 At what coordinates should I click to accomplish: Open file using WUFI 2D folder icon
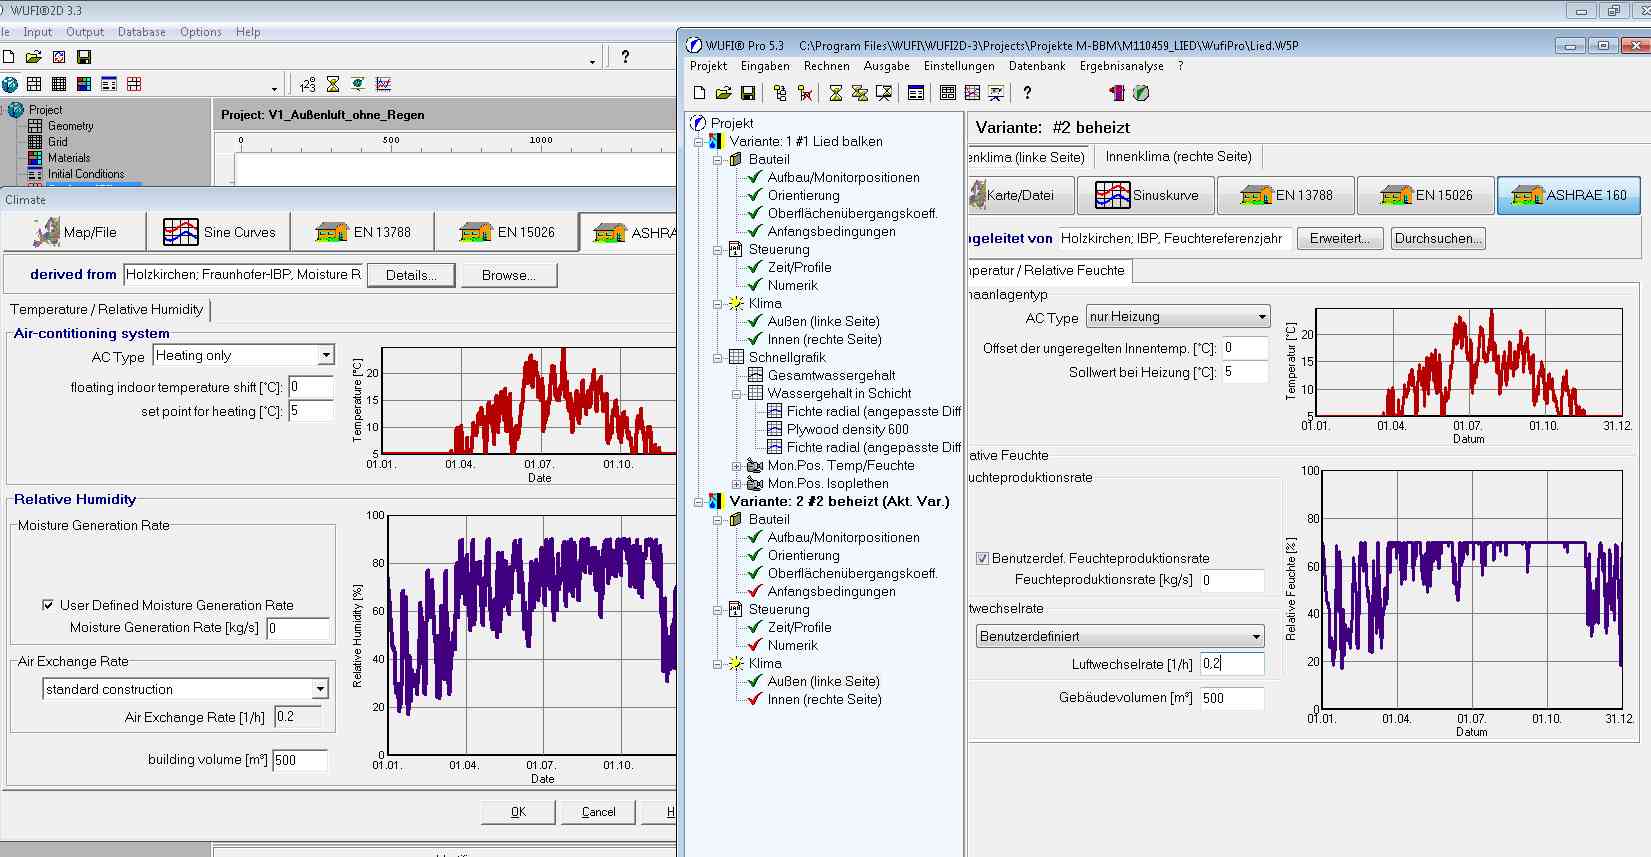[x=33, y=57]
